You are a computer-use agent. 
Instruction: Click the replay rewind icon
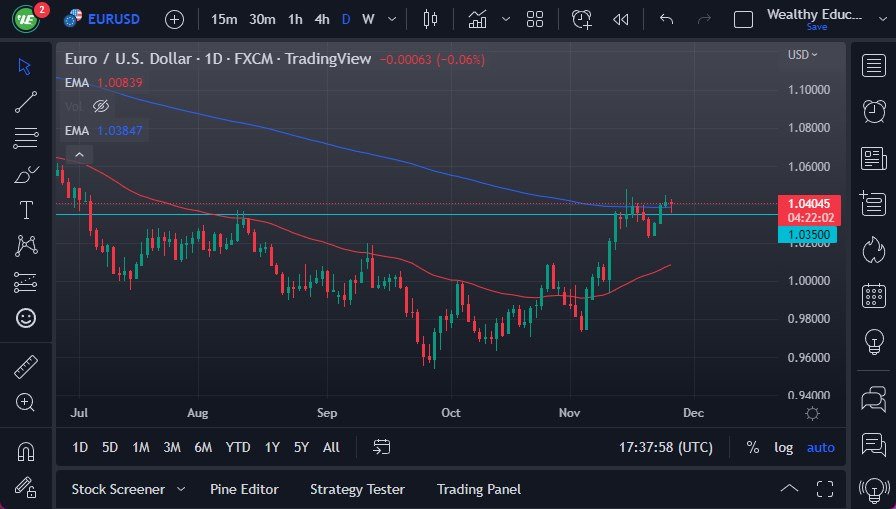pyautogui.click(x=621, y=19)
